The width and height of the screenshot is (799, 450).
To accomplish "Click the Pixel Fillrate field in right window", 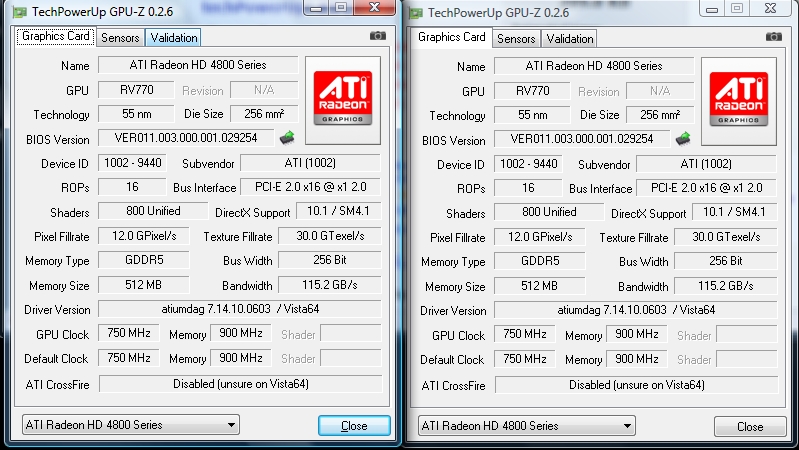I will pyautogui.click(x=540, y=236).
